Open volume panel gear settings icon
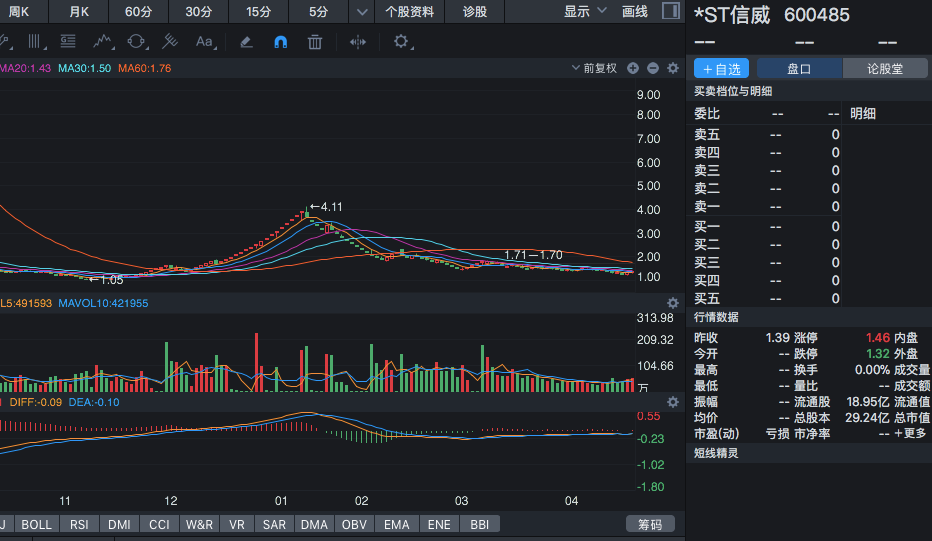The width and height of the screenshot is (932, 541). point(673,303)
